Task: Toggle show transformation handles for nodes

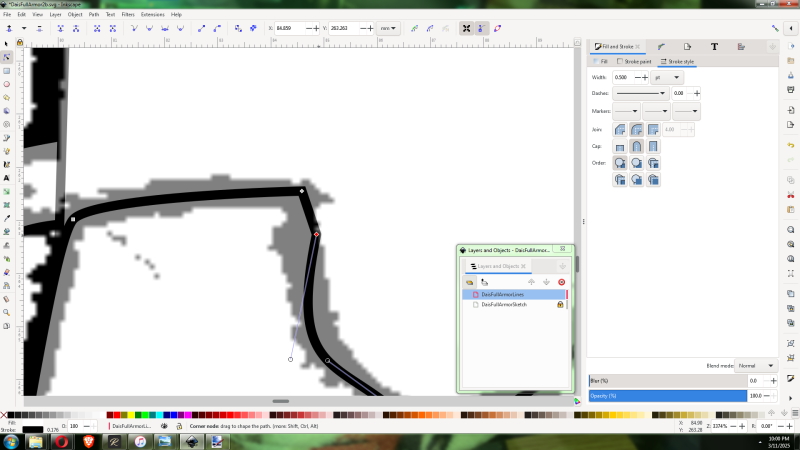Action: pos(467,29)
